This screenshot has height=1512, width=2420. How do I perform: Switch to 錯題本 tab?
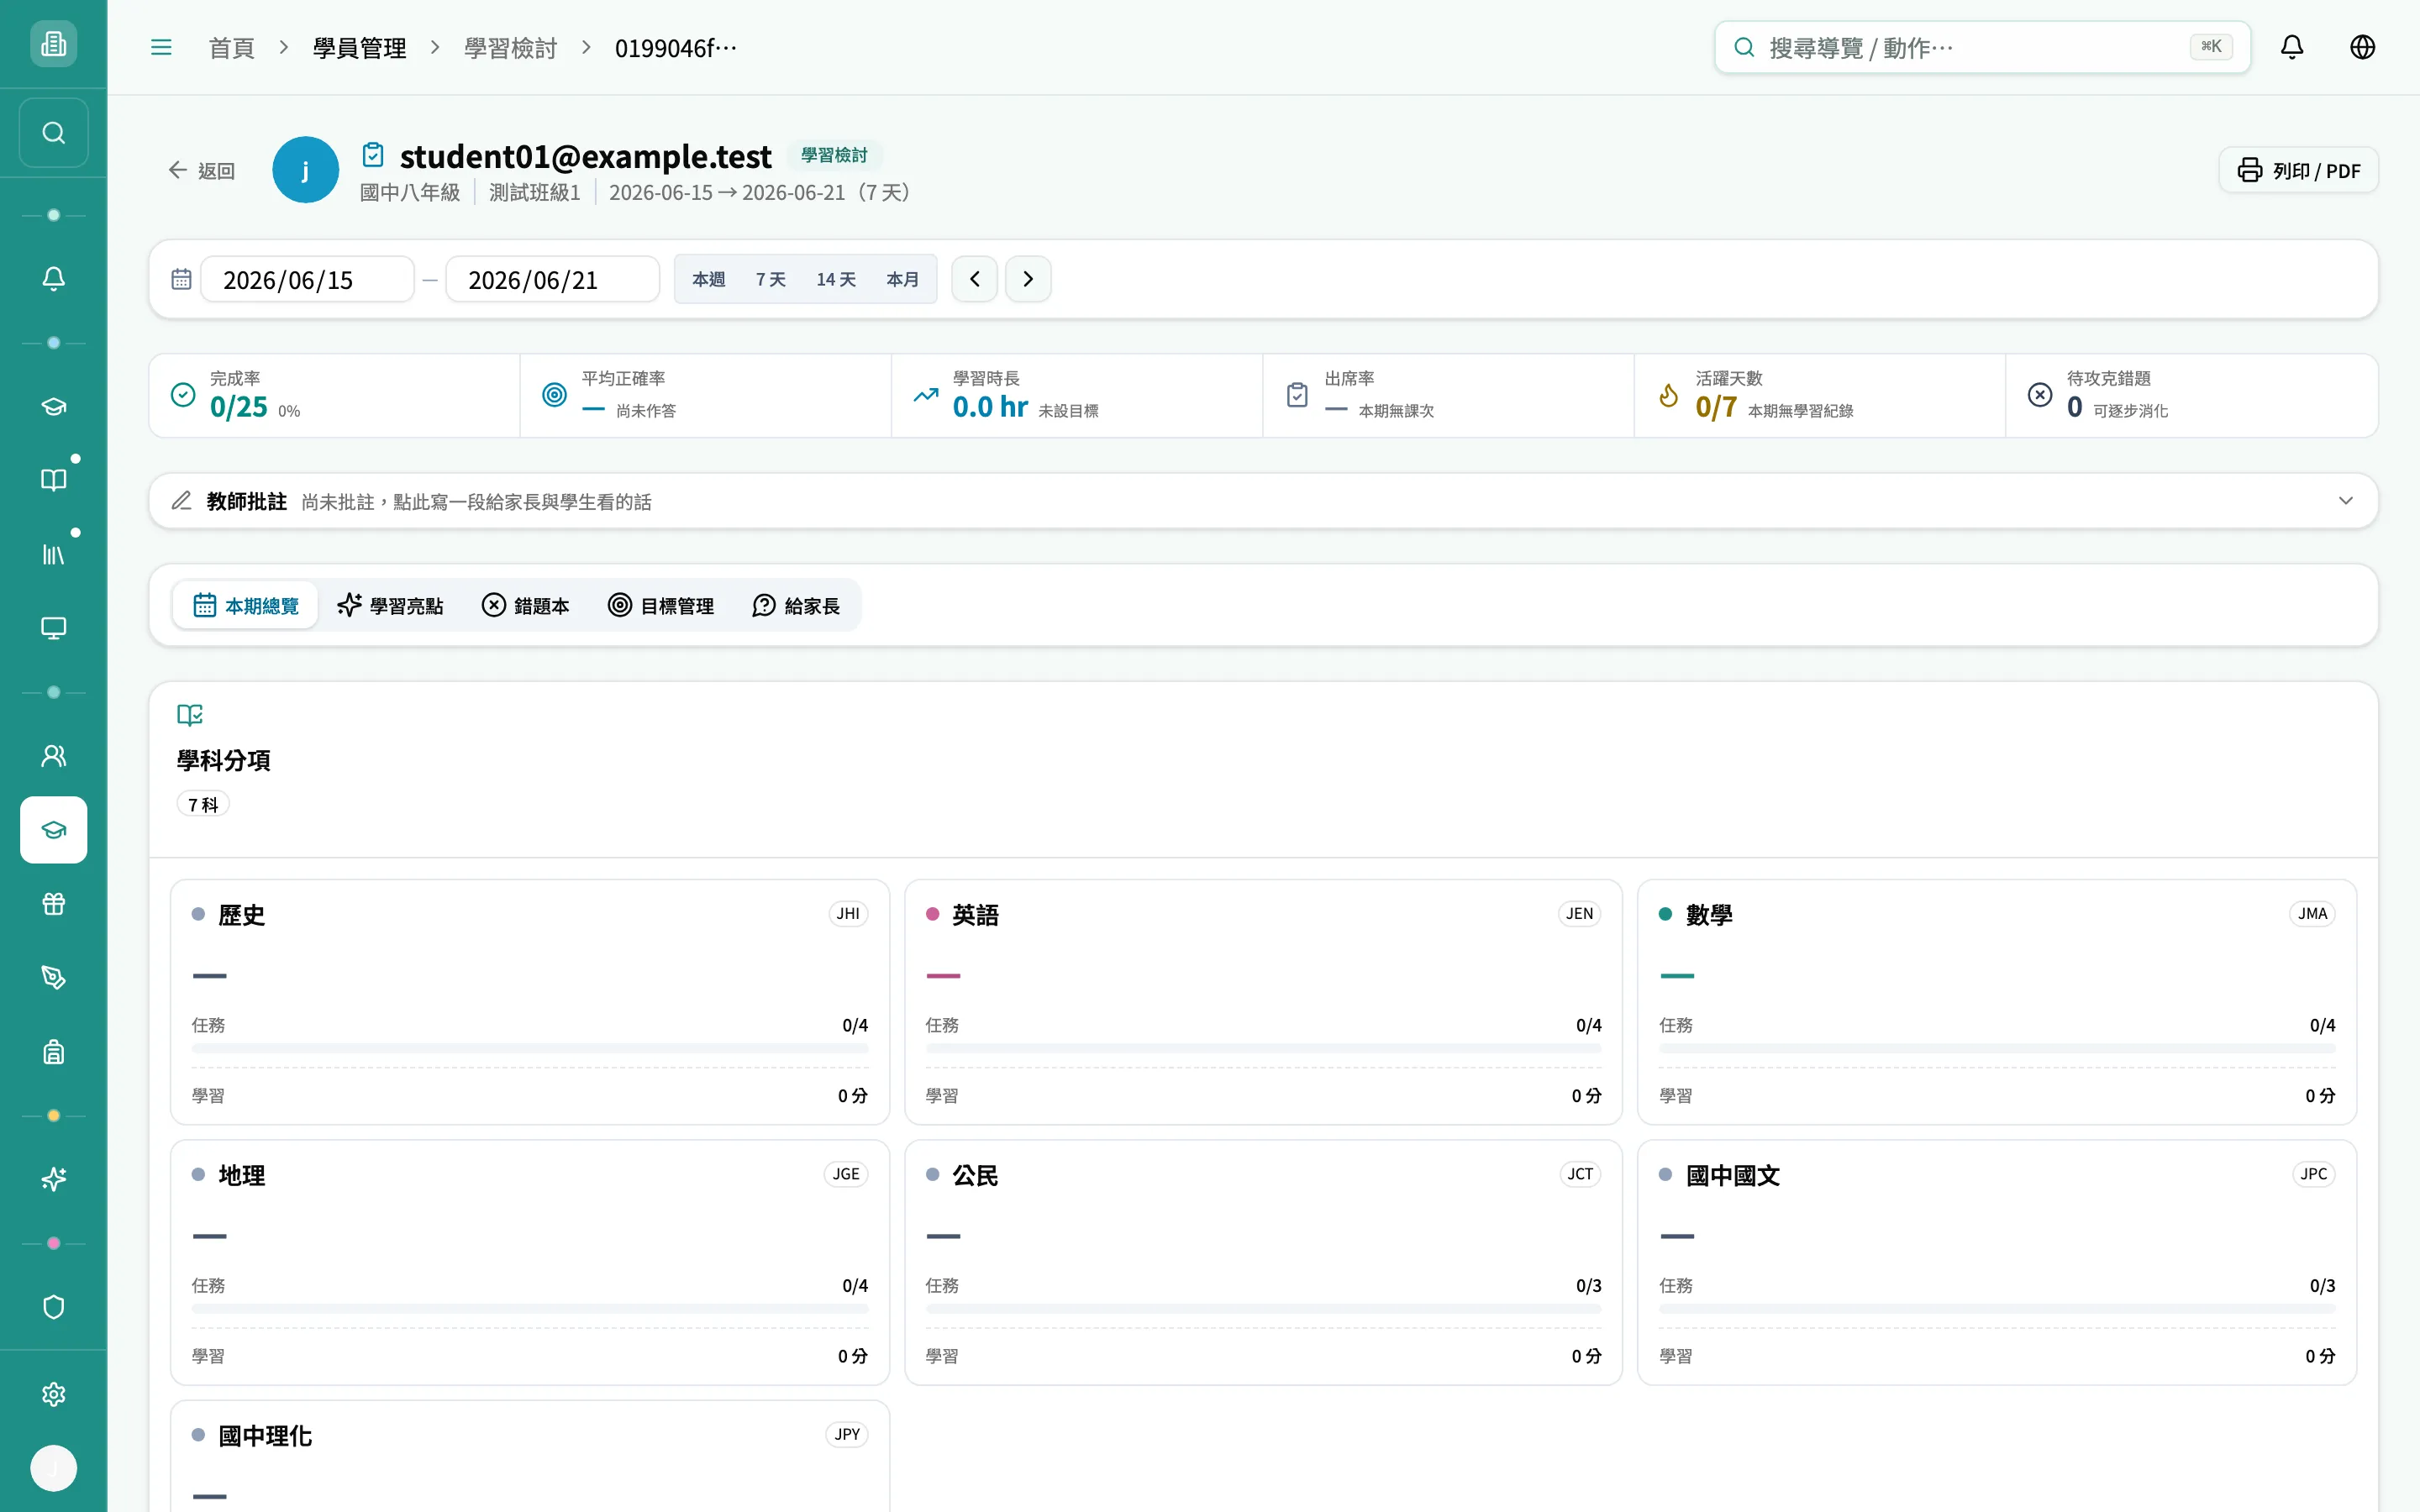[526, 605]
